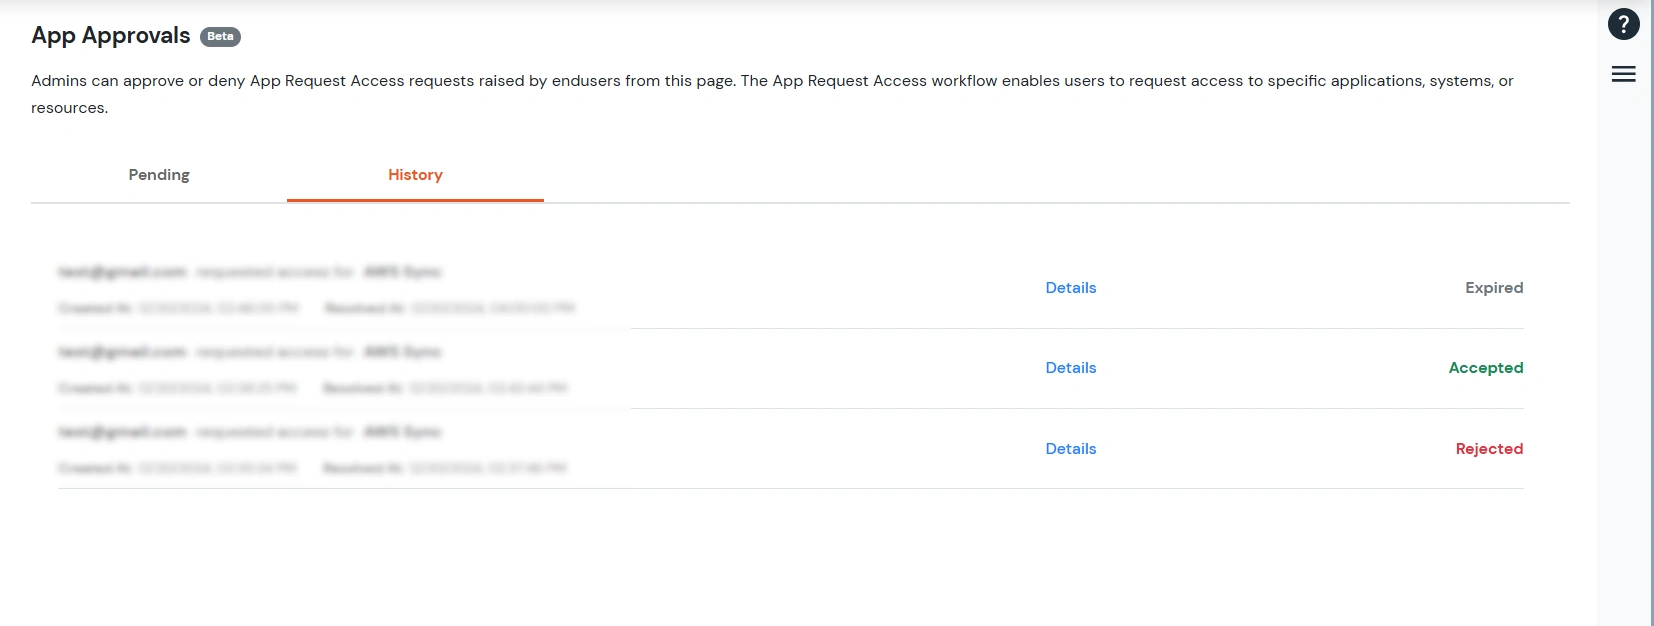Click the Rejected status label
Image resolution: width=1654 pixels, height=626 pixels.
1489,448
